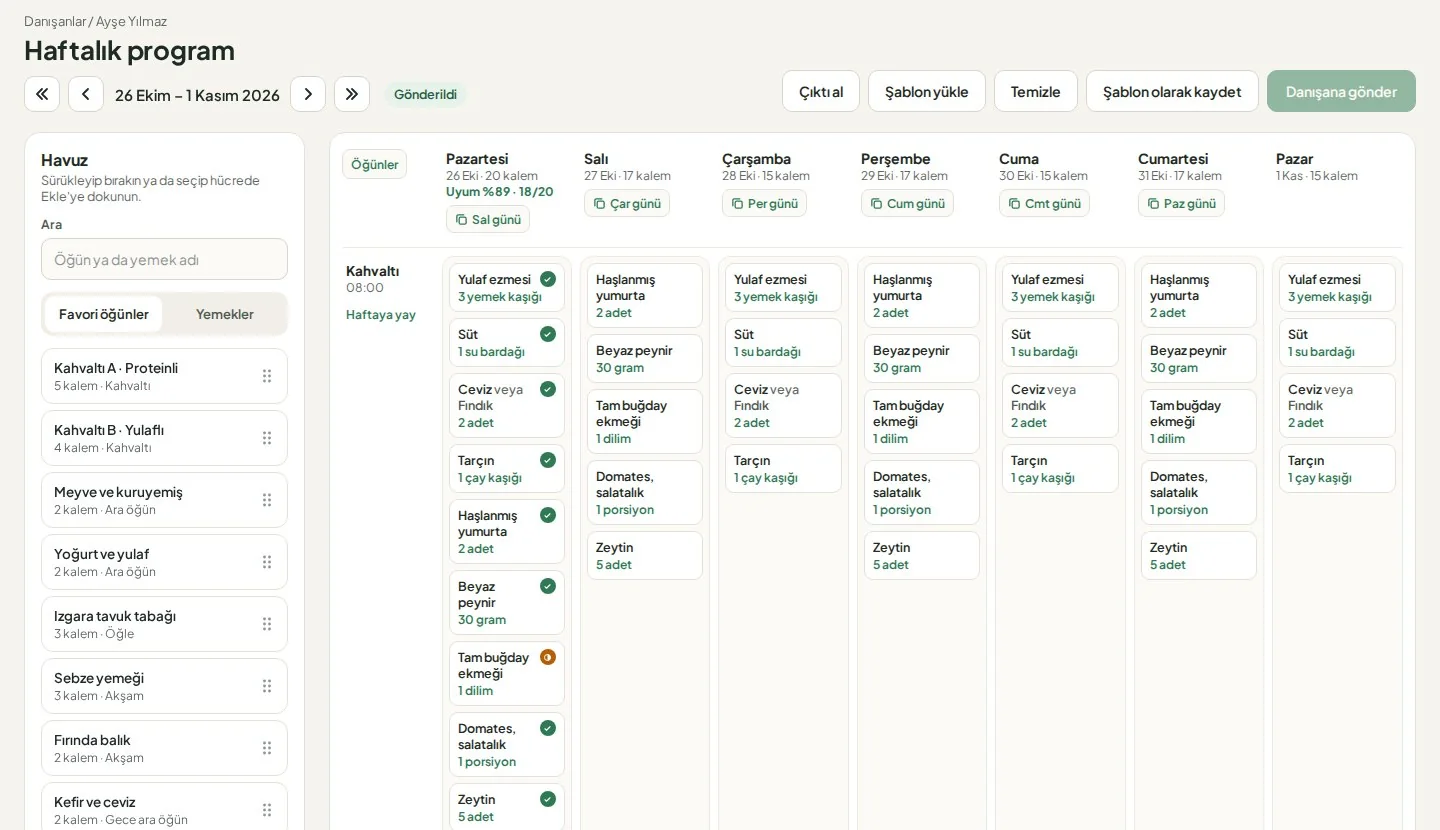Toggle the check on Monday's Haşlanmış yumurta
The height and width of the screenshot is (830, 1440).
coord(548,515)
